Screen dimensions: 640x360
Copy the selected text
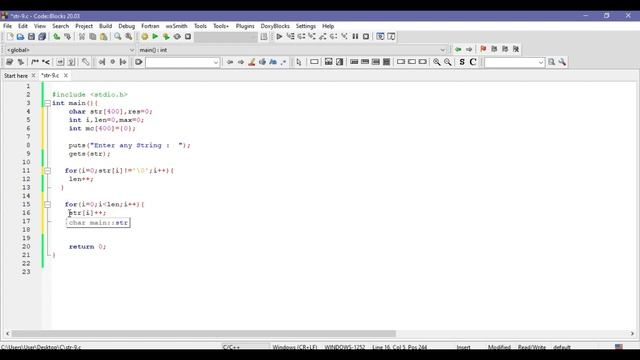pos(93,37)
